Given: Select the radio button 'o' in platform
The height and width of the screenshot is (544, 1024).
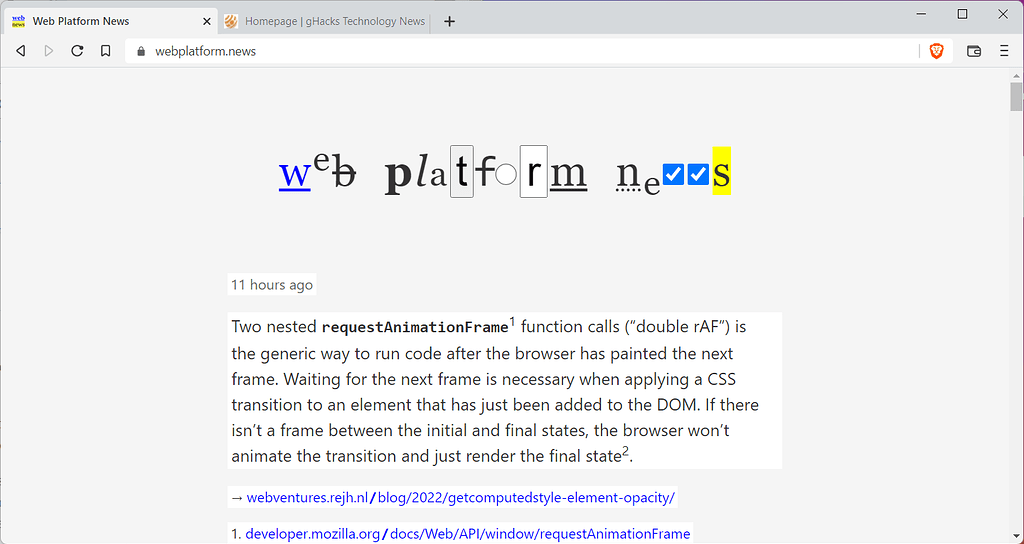Looking at the screenshot, I should point(506,174).
